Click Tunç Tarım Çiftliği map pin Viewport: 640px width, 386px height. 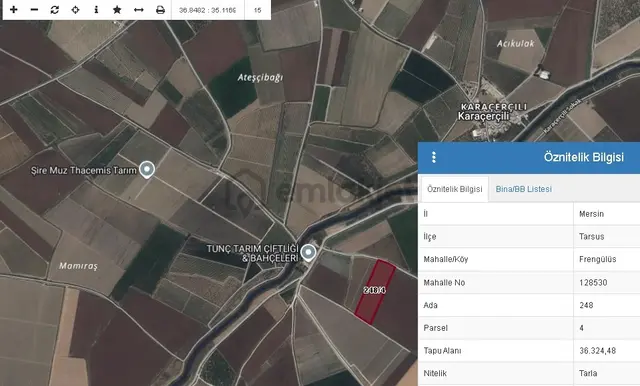point(308,253)
